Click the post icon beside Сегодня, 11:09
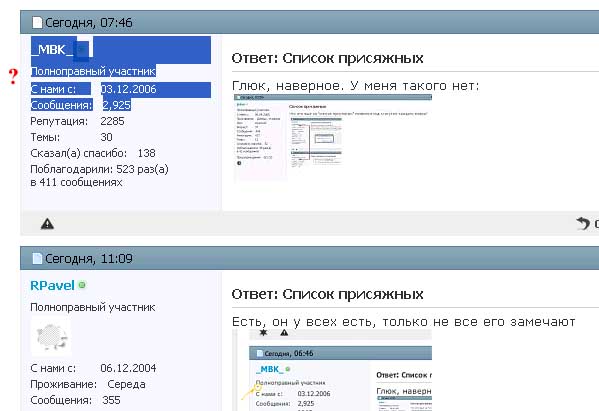 pos(37,259)
